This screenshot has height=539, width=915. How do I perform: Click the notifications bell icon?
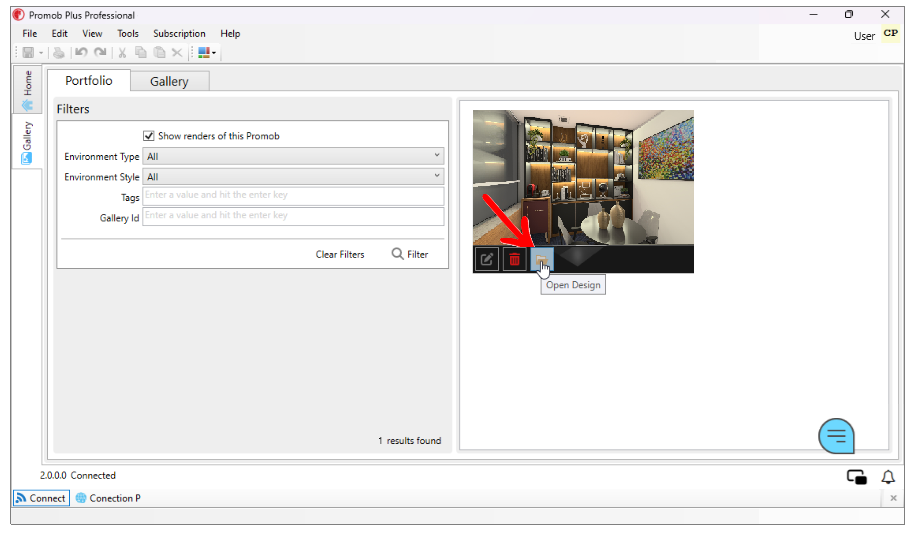click(x=888, y=477)
